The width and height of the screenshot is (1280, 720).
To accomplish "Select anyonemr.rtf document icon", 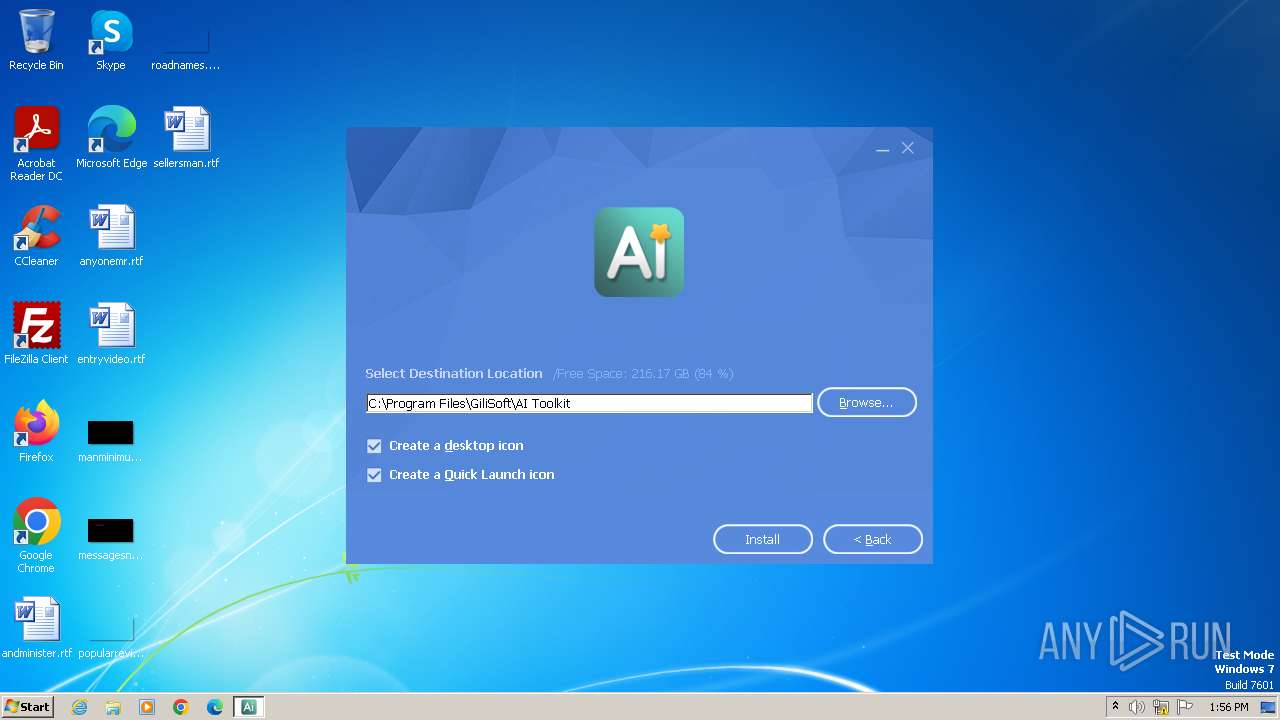I will [x=111, y=236].
